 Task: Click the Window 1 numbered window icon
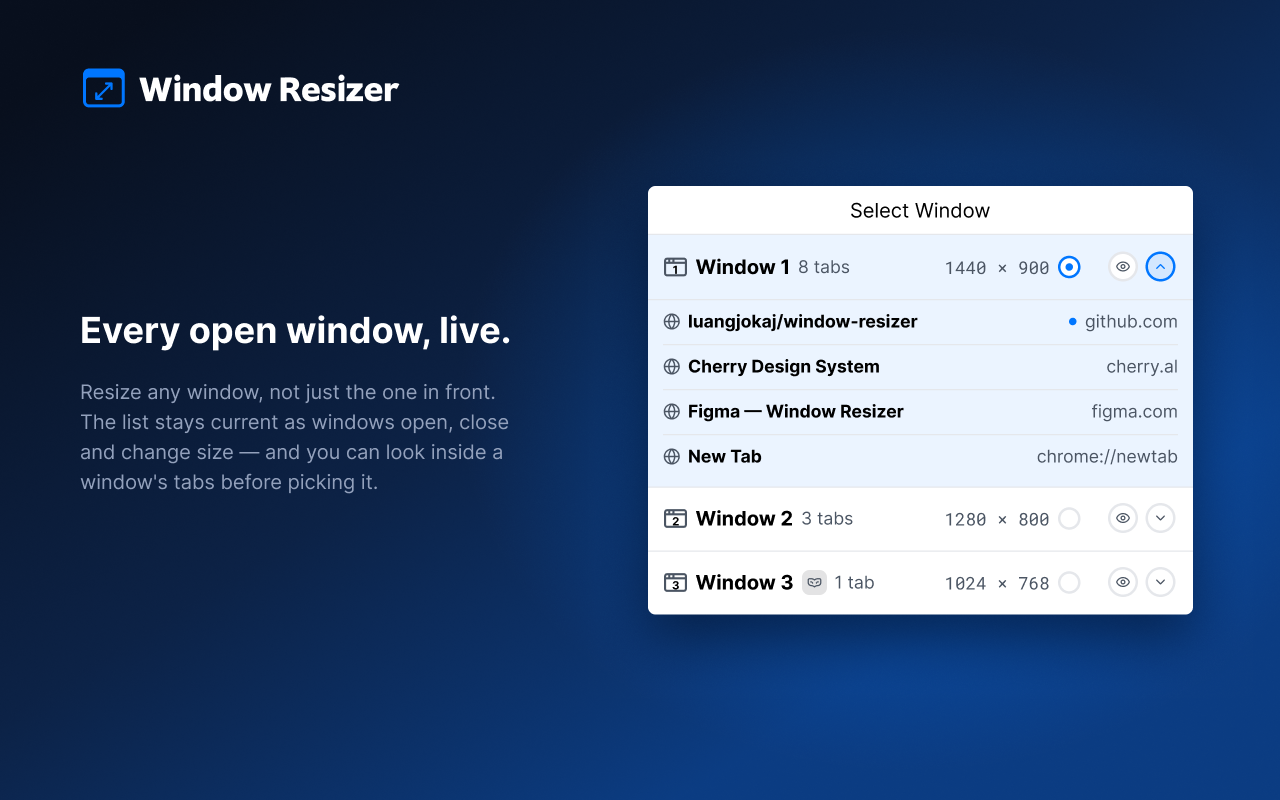click(x=675, y=267)
